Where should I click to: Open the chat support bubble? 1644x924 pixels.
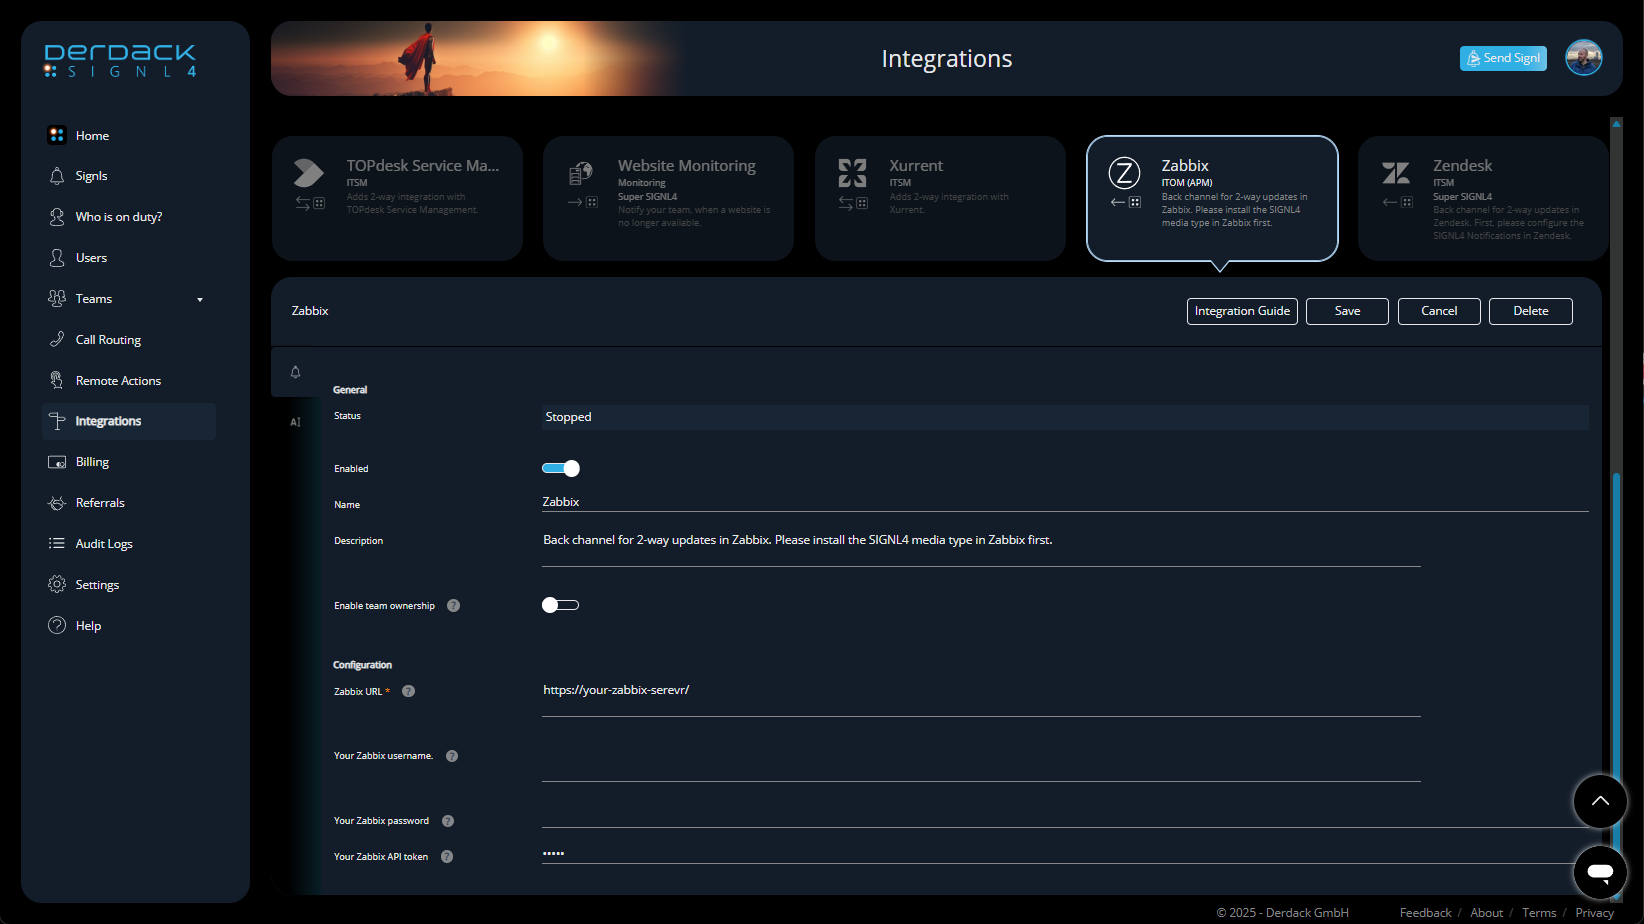1600,871
